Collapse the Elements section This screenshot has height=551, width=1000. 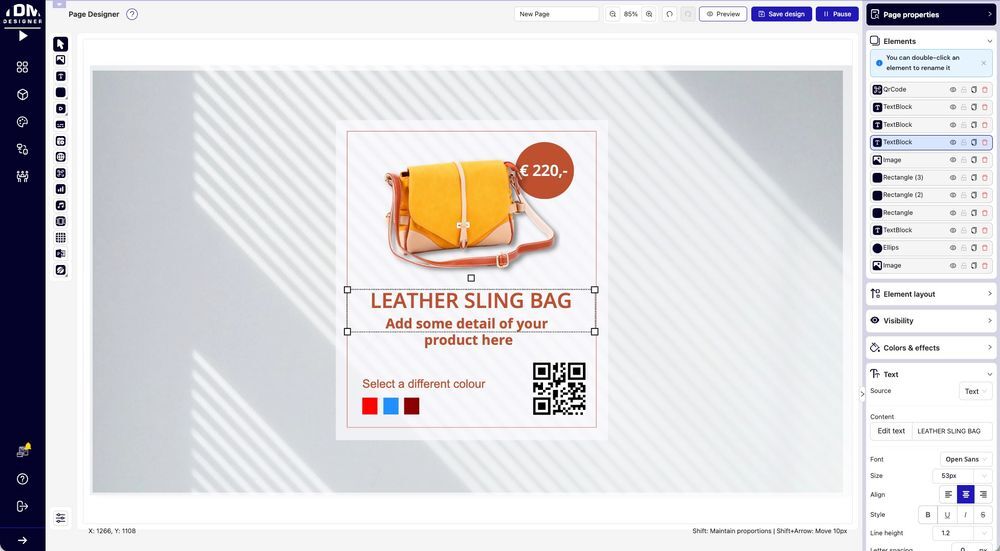coord(930,41)
